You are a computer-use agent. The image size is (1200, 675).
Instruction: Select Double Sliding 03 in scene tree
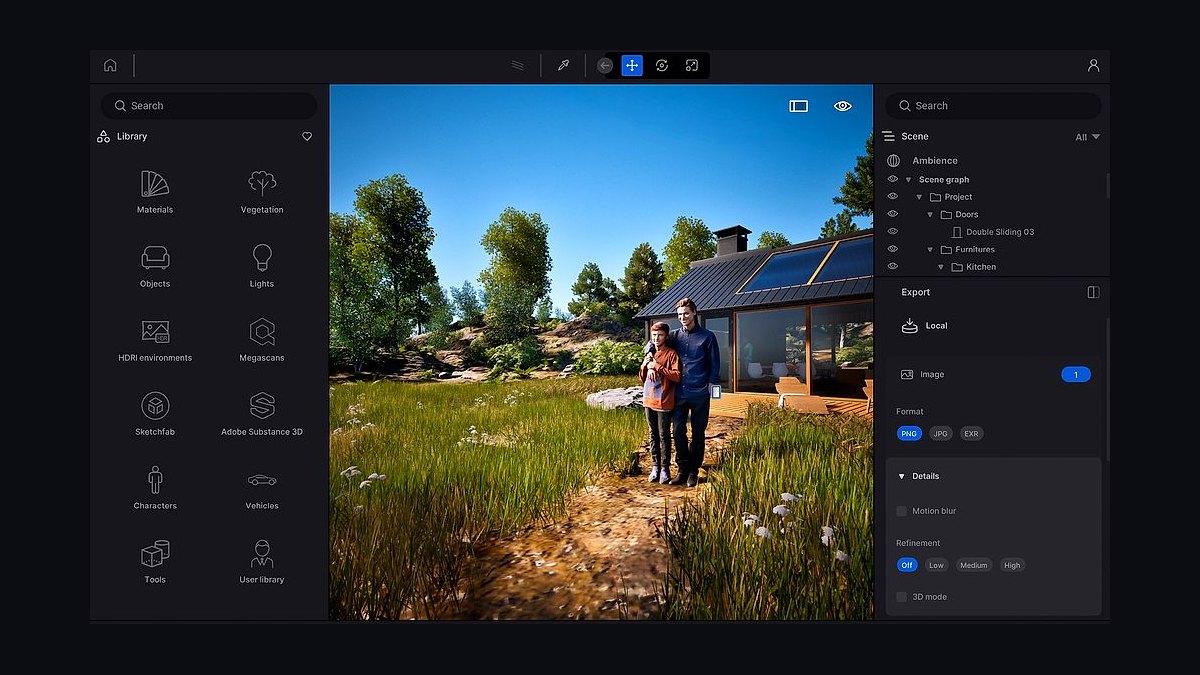(x=1000, y=232)
